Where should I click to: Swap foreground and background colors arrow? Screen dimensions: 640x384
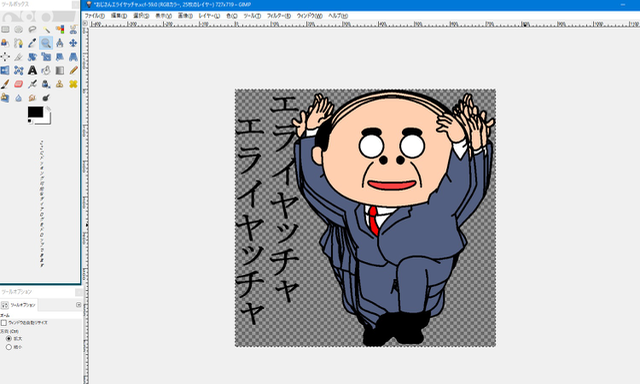(48, 109)
